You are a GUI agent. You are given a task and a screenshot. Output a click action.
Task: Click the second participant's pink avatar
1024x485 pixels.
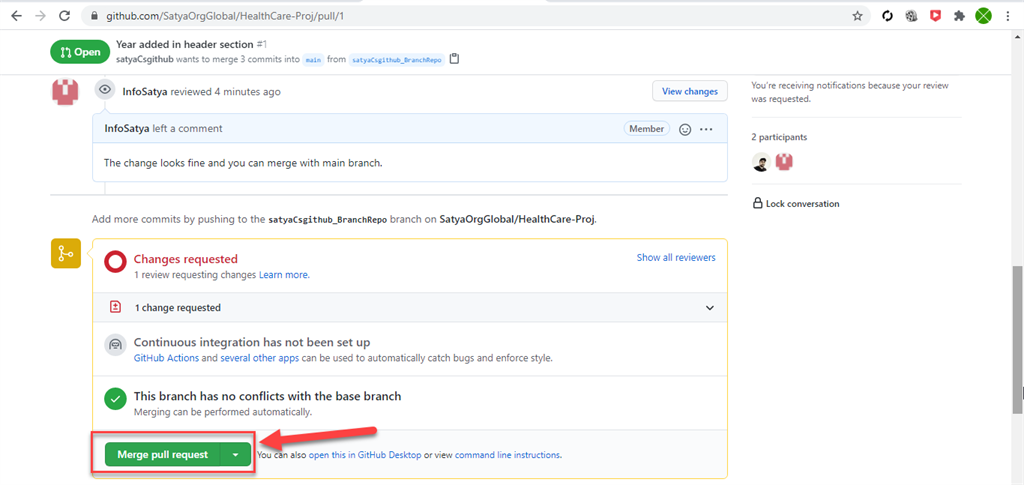784,162
